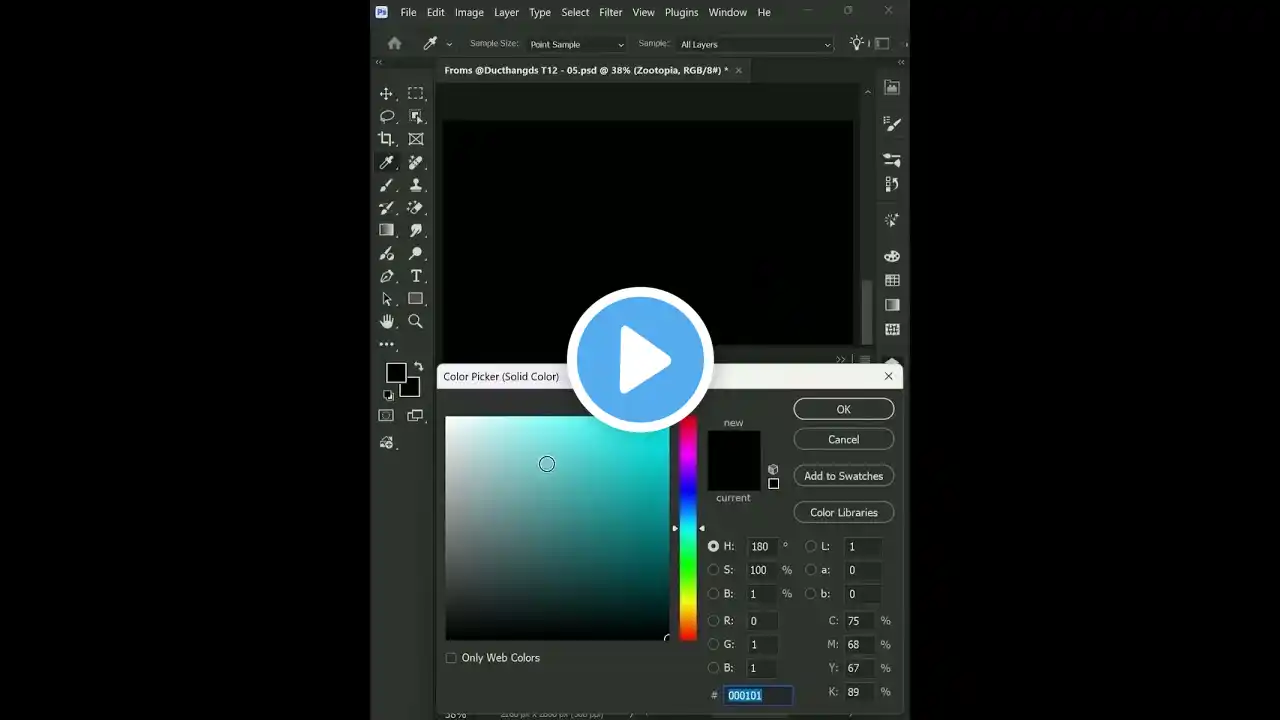1280x720 pixels.
Task: Click the Cancel button
Action: (844, 439)
